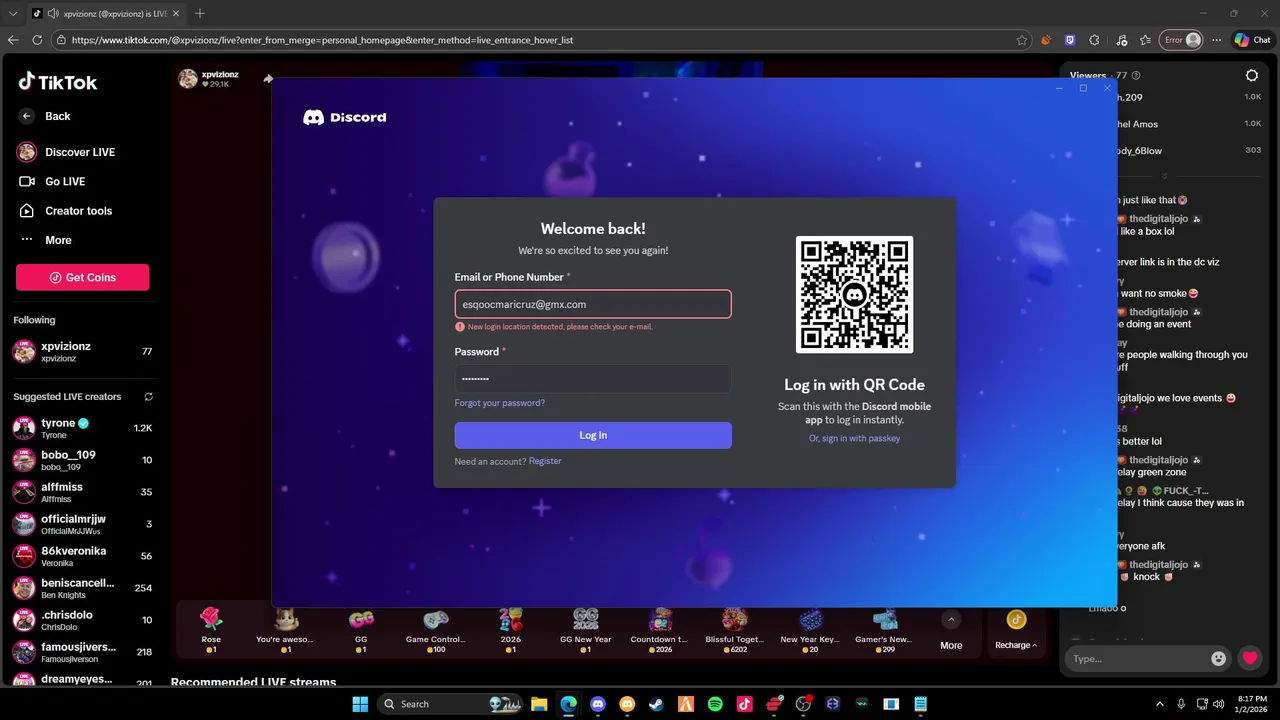The width and height of the screenshot is (1280, 720).
Task: Click the Recharge coins button
Action: [1016, 631]
